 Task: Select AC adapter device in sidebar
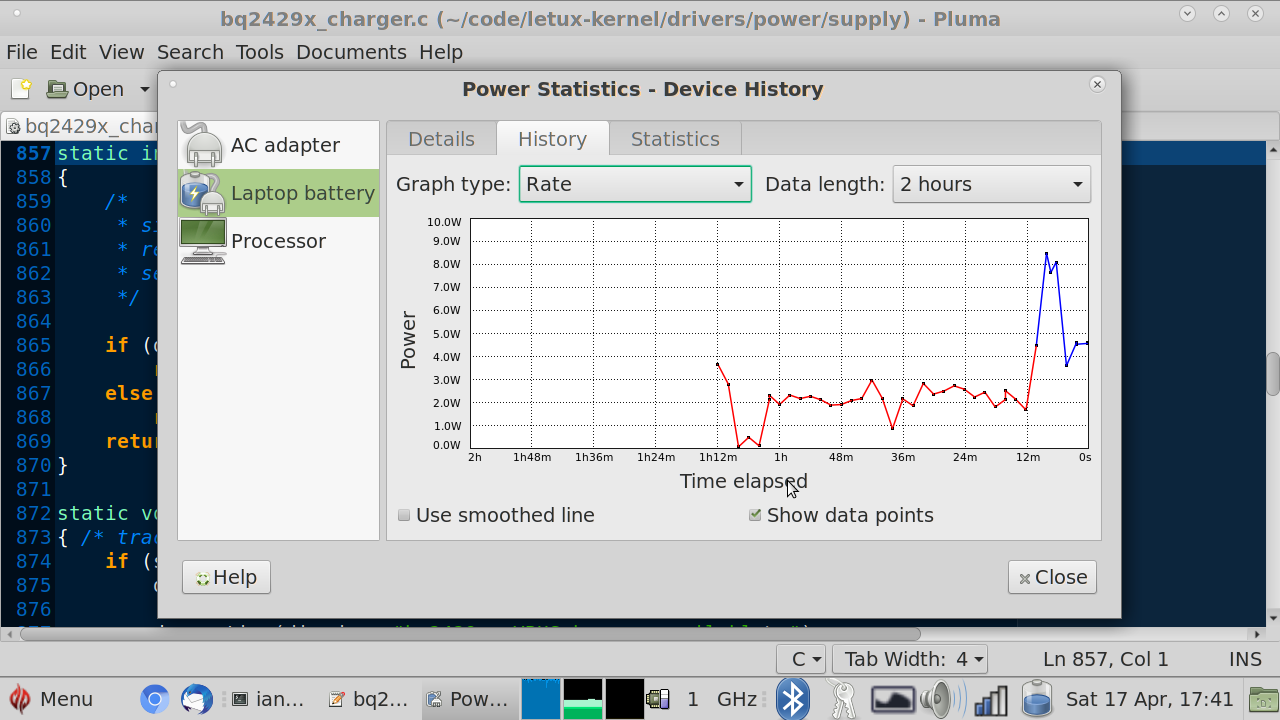click(x=278, y=145)
